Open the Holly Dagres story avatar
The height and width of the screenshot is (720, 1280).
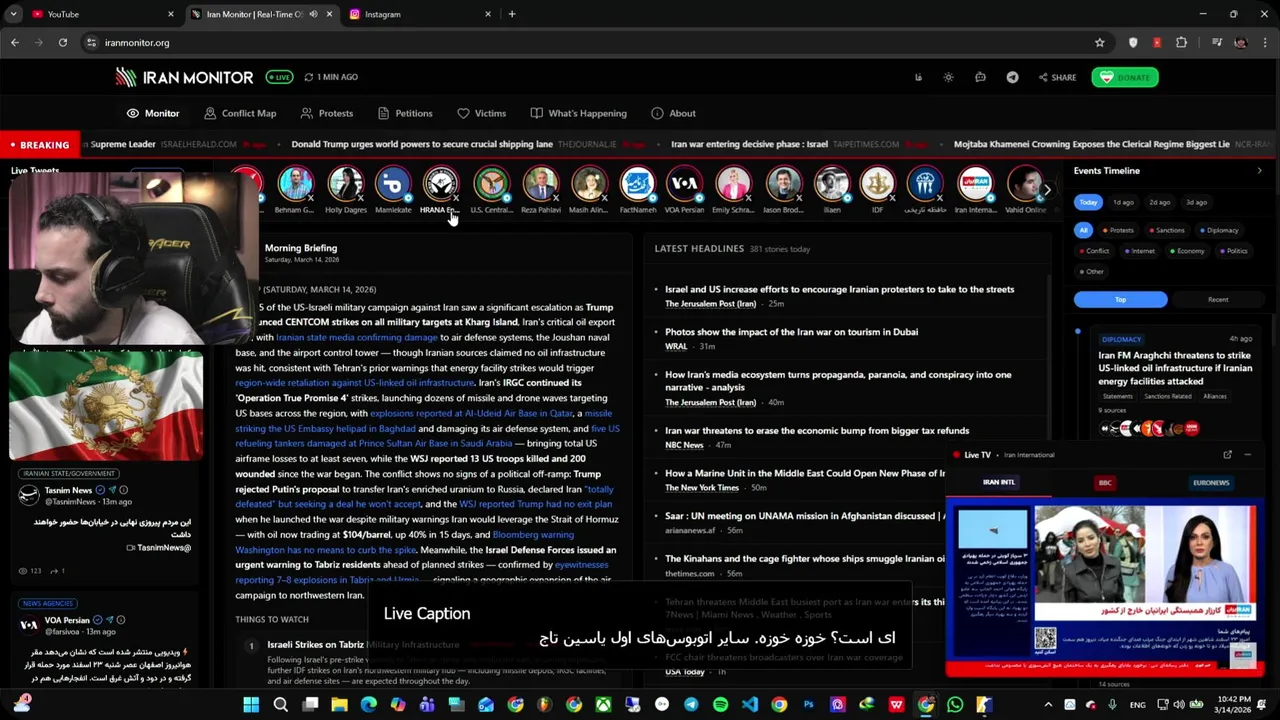(345, 185)
